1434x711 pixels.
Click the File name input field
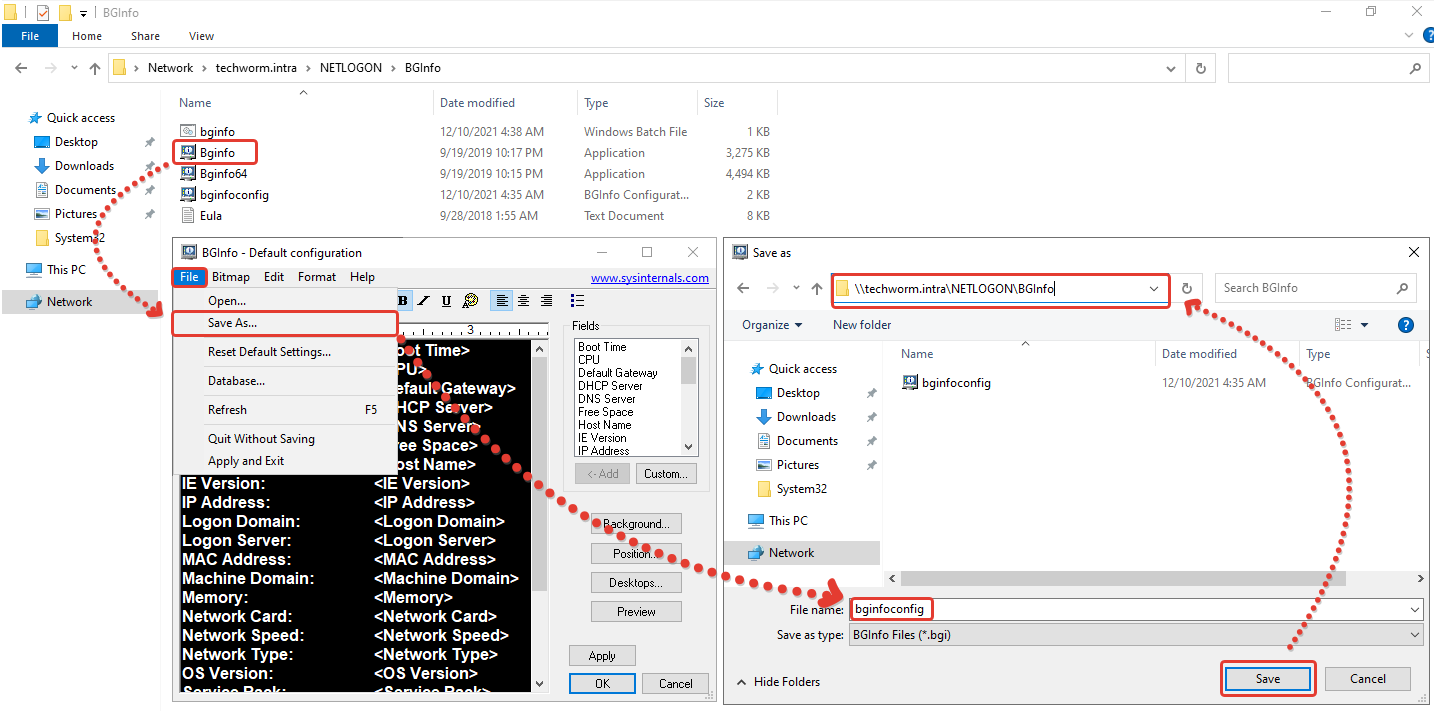[1130, 609]
